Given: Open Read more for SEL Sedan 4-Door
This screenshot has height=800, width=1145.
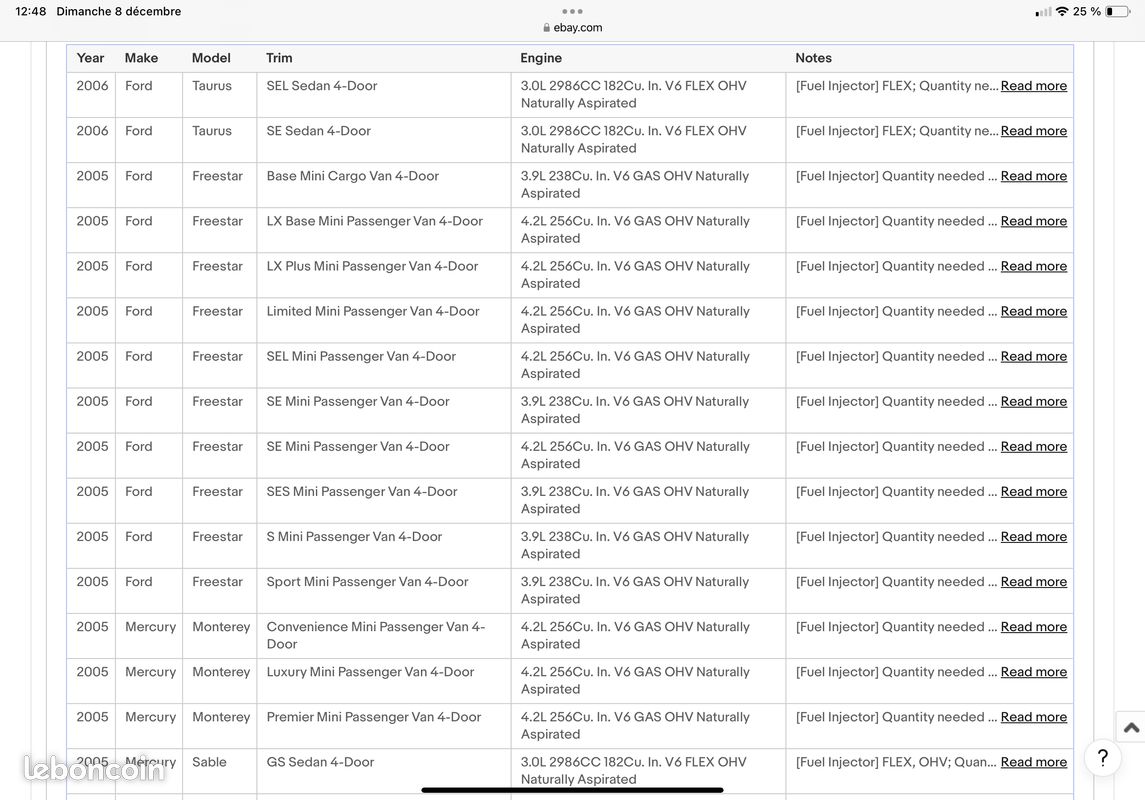Looking at the screenshot, I should point(1033,85).
